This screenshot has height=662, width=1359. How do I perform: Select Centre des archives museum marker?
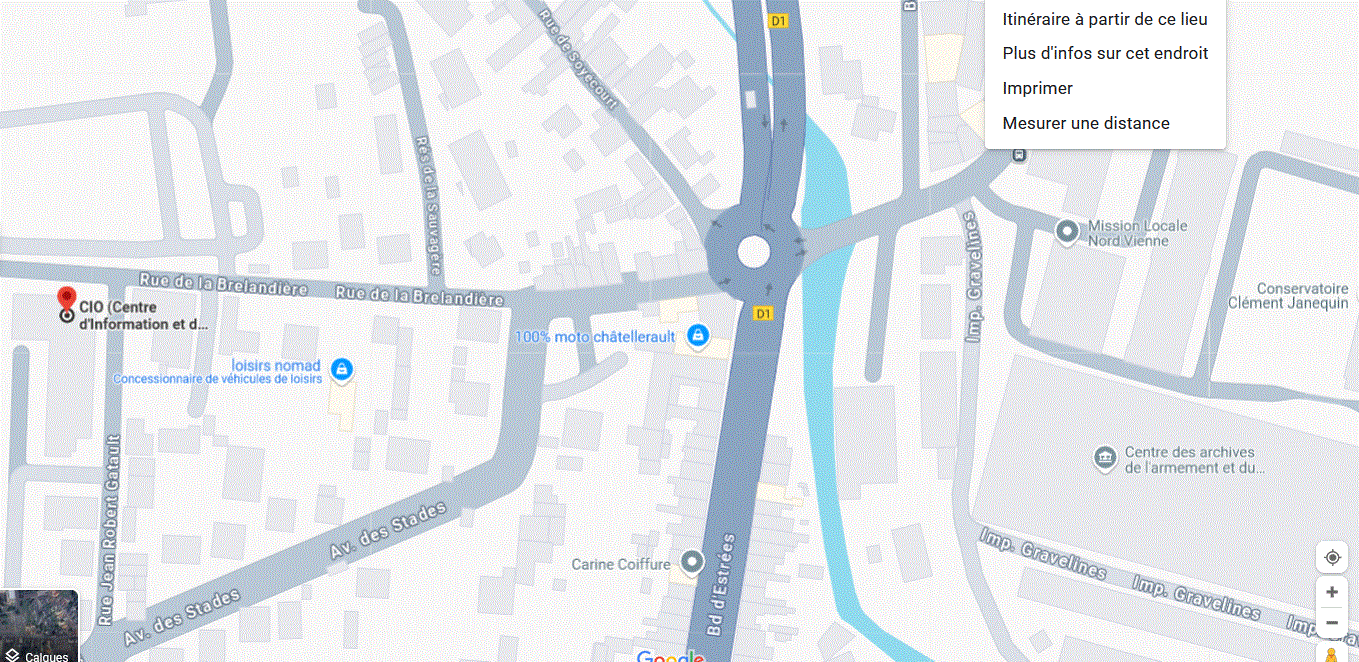(1105, 459)
